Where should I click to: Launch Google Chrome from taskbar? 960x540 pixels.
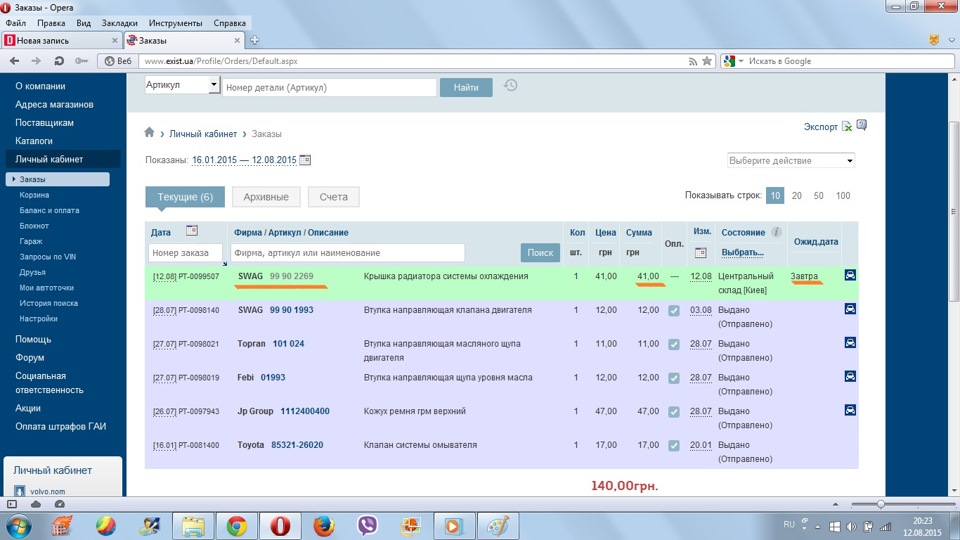pos(237,526)
